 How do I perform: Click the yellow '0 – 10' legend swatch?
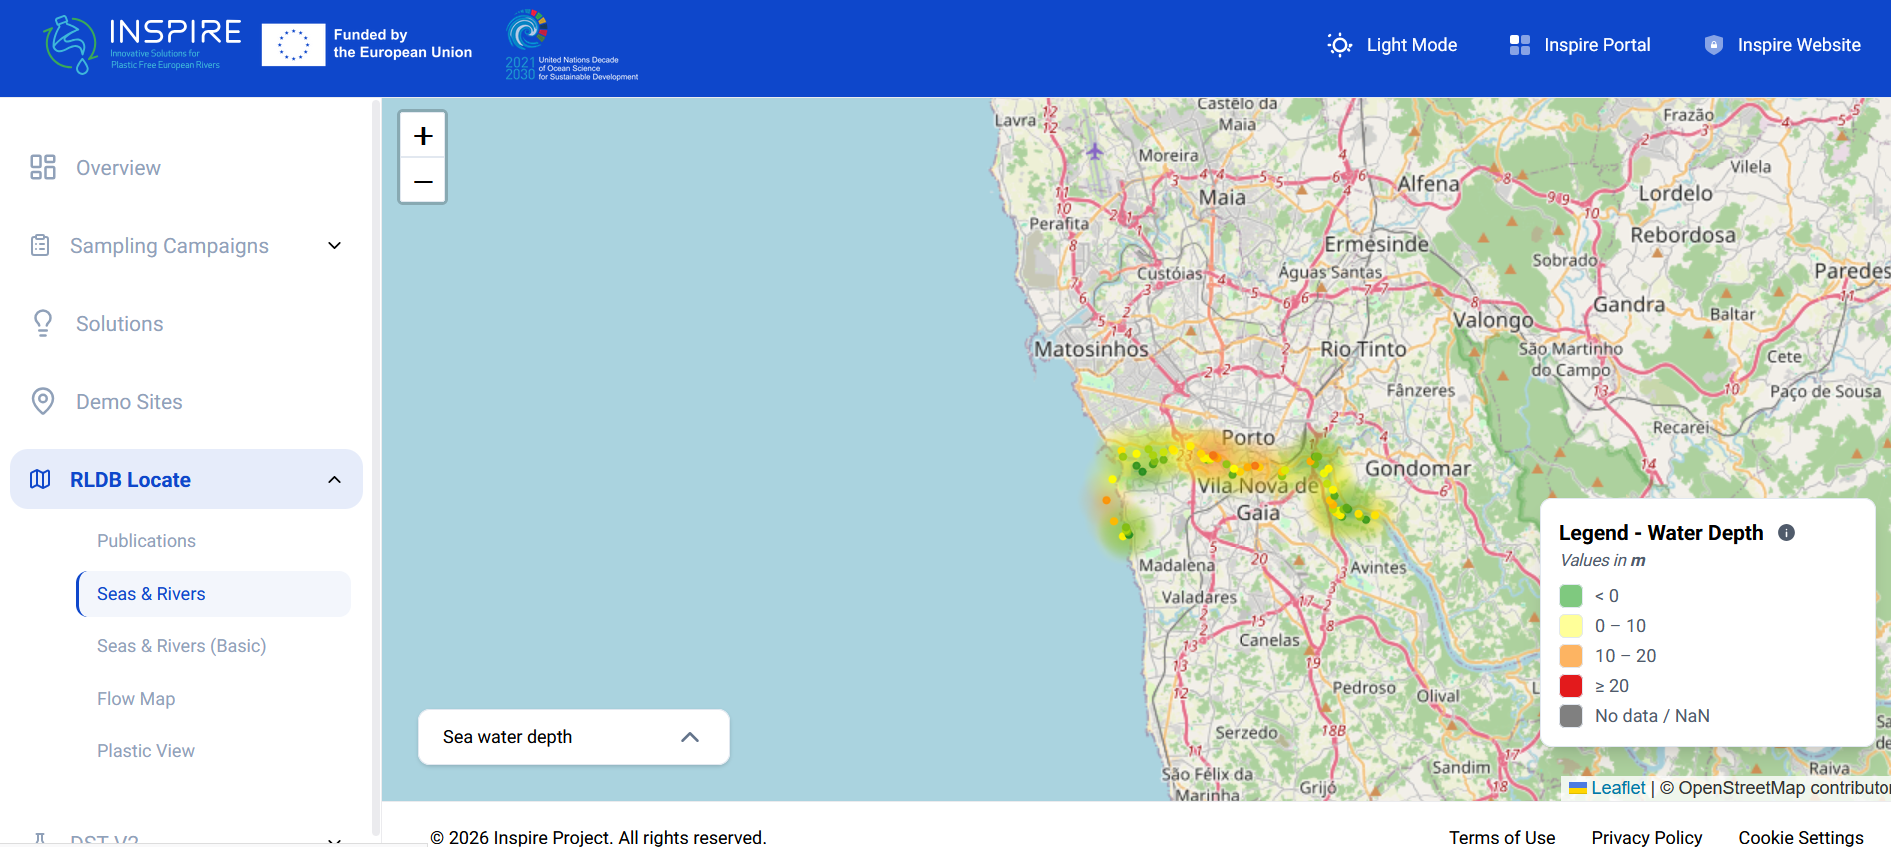point(1571,626)
